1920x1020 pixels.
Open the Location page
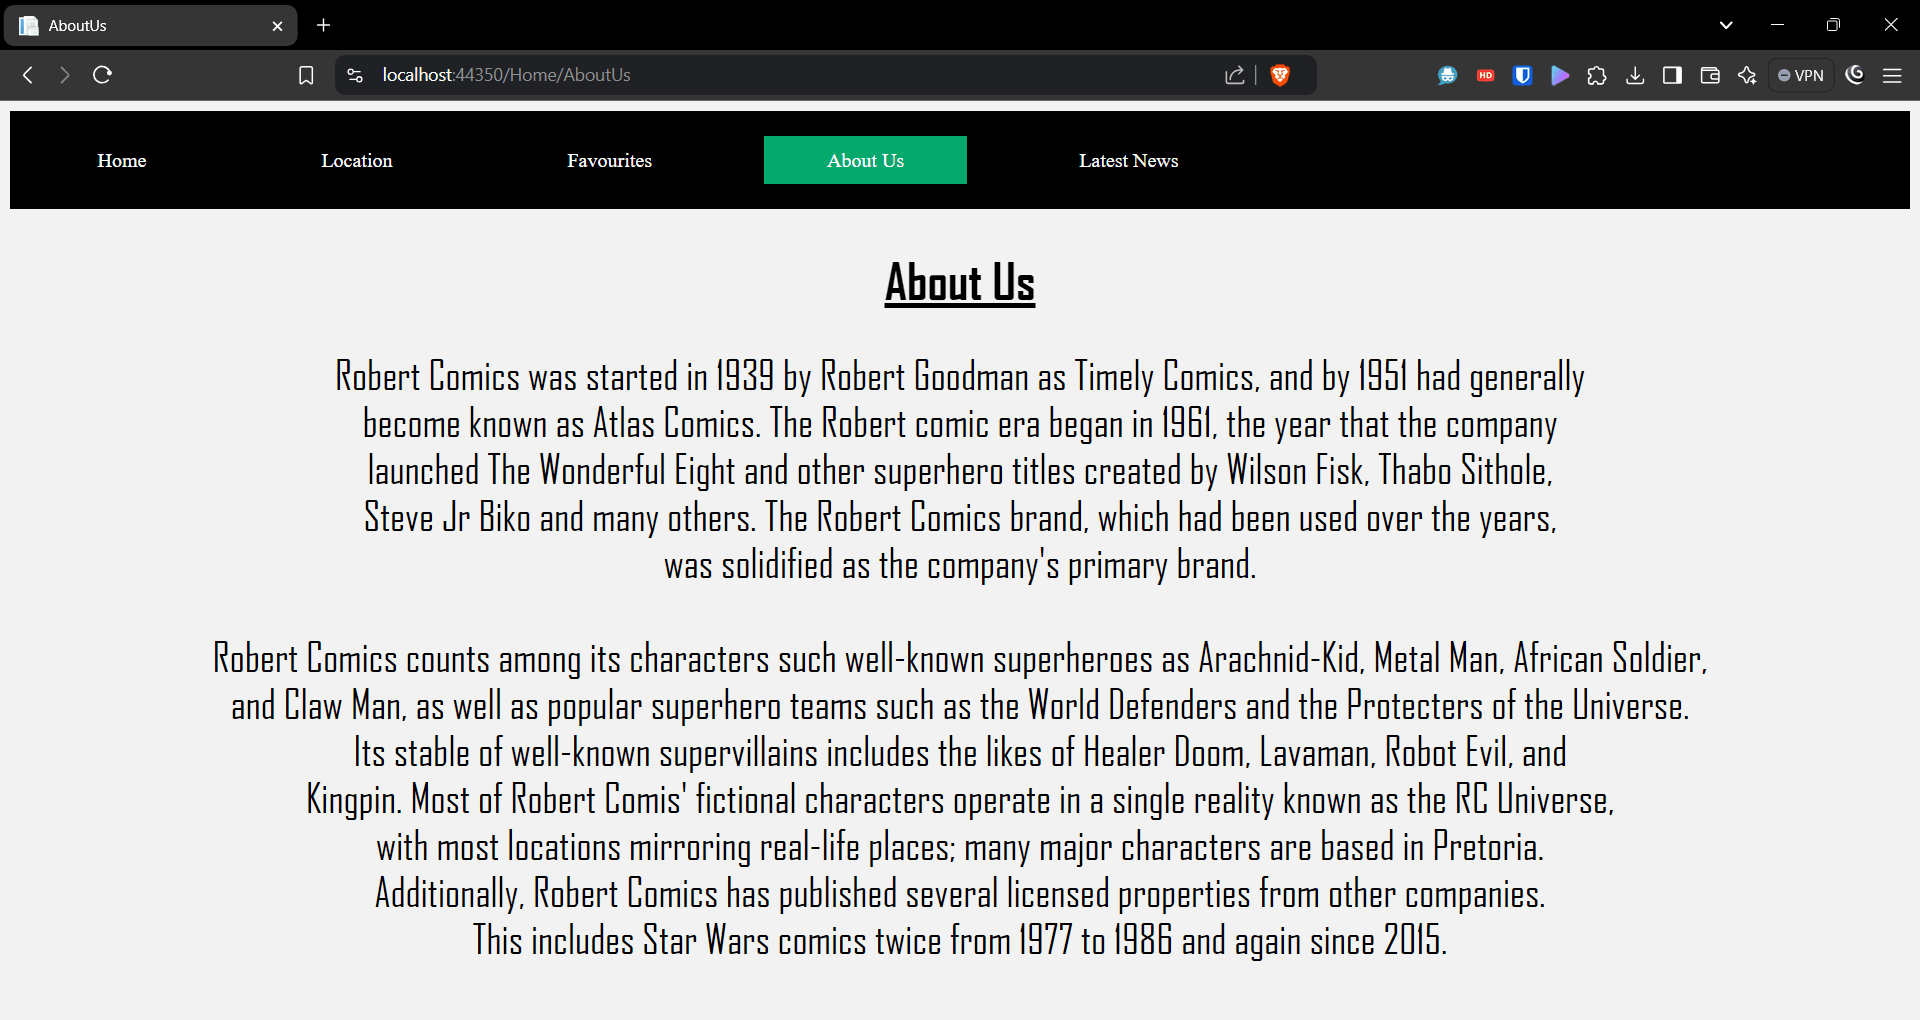(x=356, y=160)
